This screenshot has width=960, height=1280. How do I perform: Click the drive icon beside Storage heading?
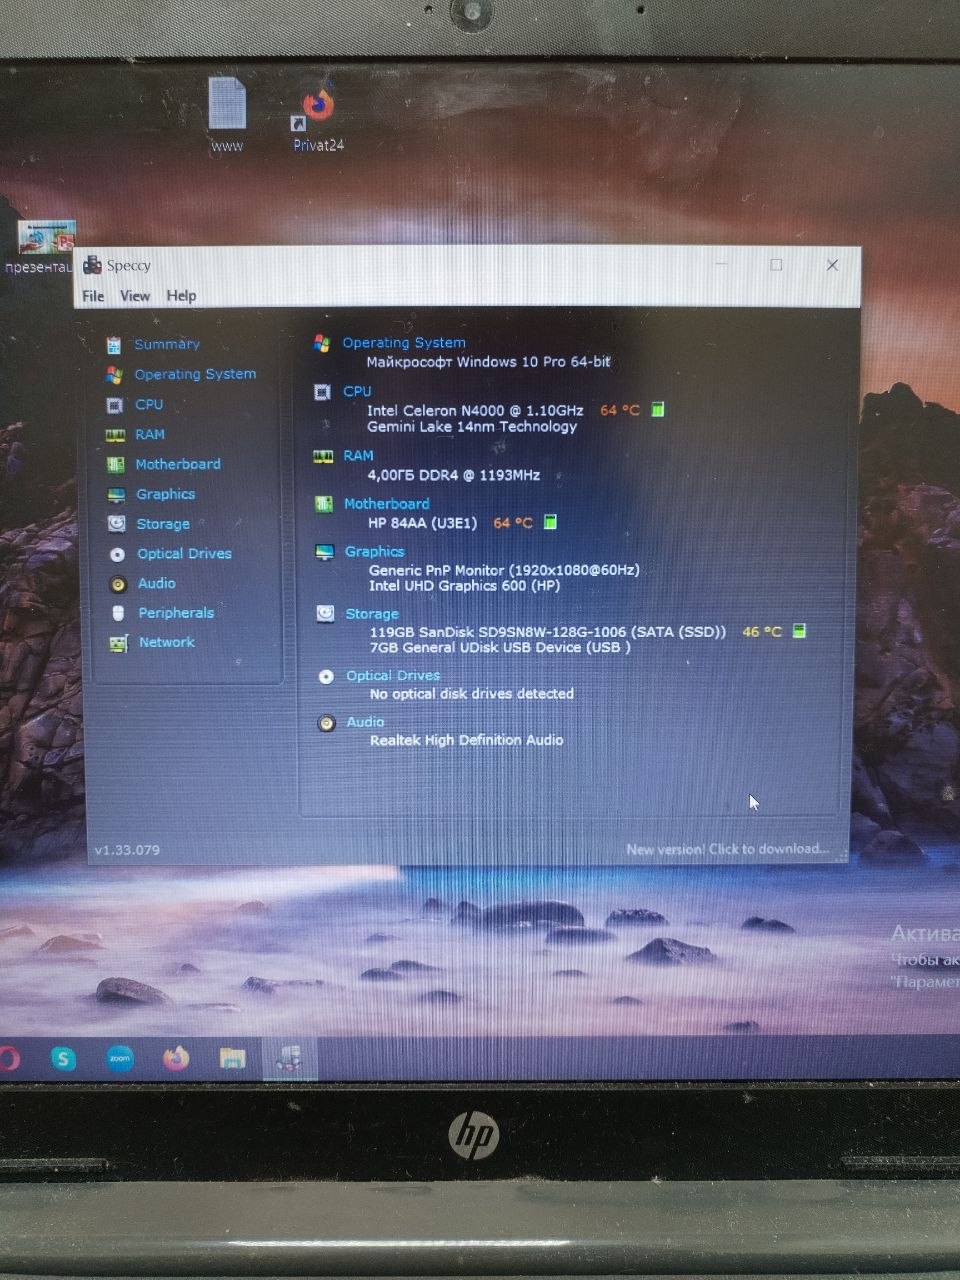[325, 614]
